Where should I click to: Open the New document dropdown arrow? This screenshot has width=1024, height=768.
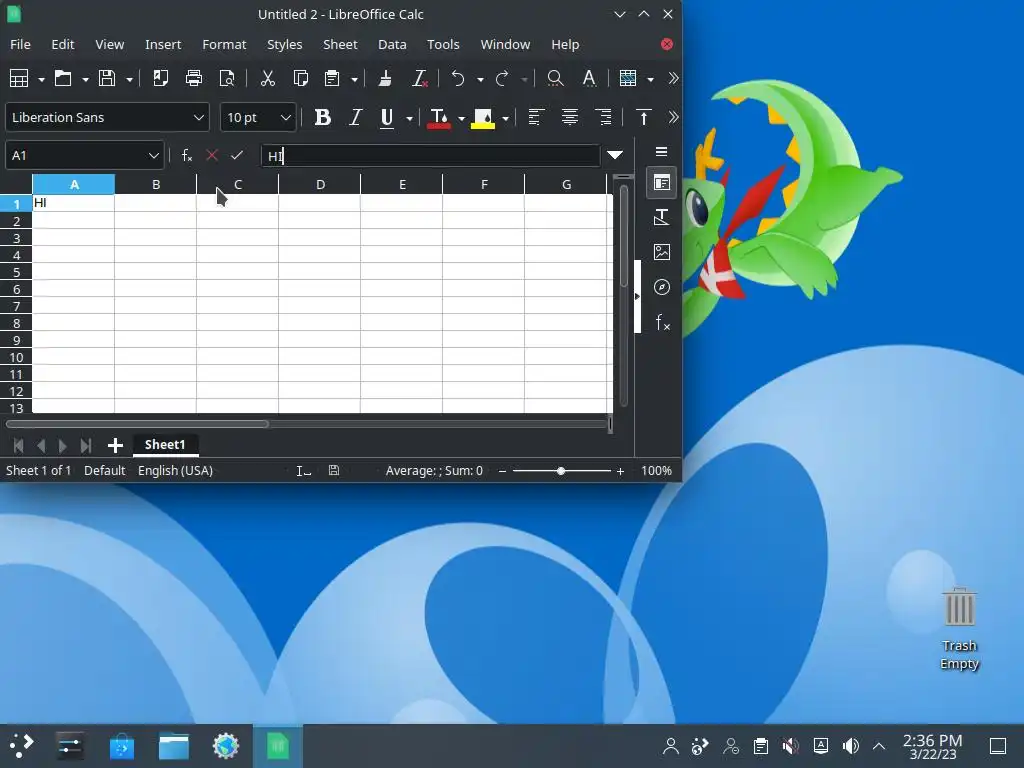coord(41,80)
